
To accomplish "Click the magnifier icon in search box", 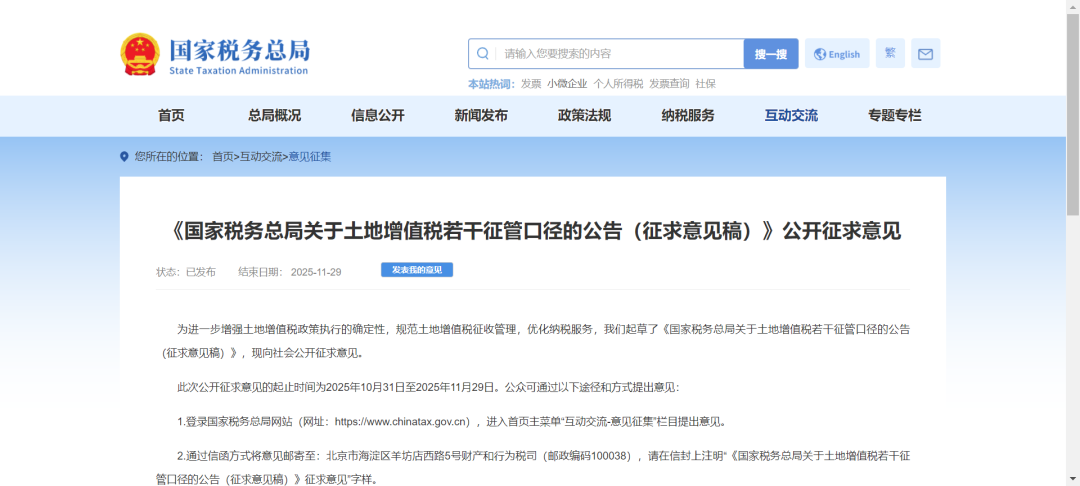I will tap(483, 54).
